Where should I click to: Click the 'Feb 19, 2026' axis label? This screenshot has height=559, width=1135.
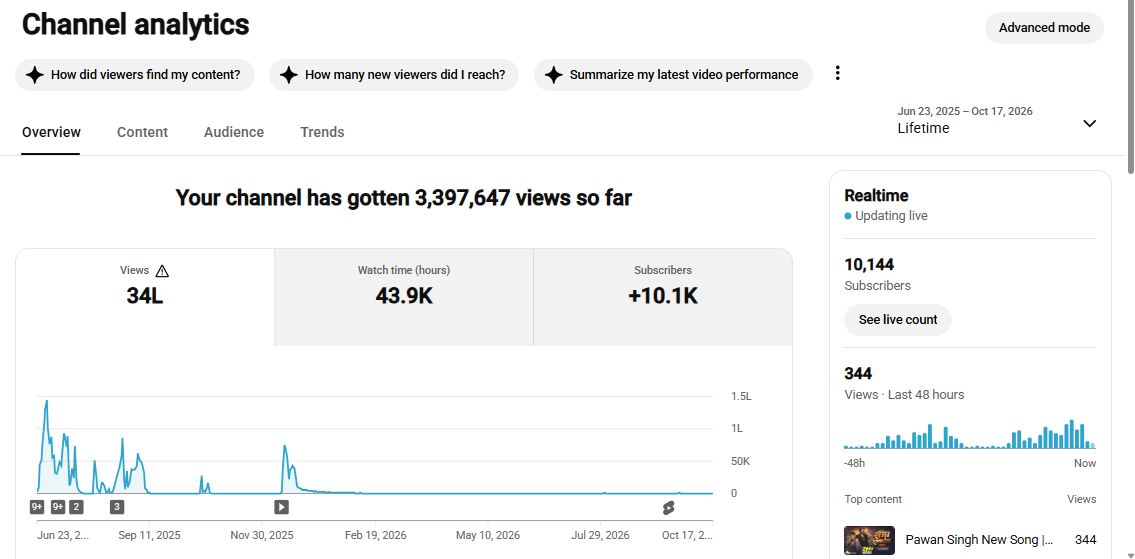tap(375, 536)
